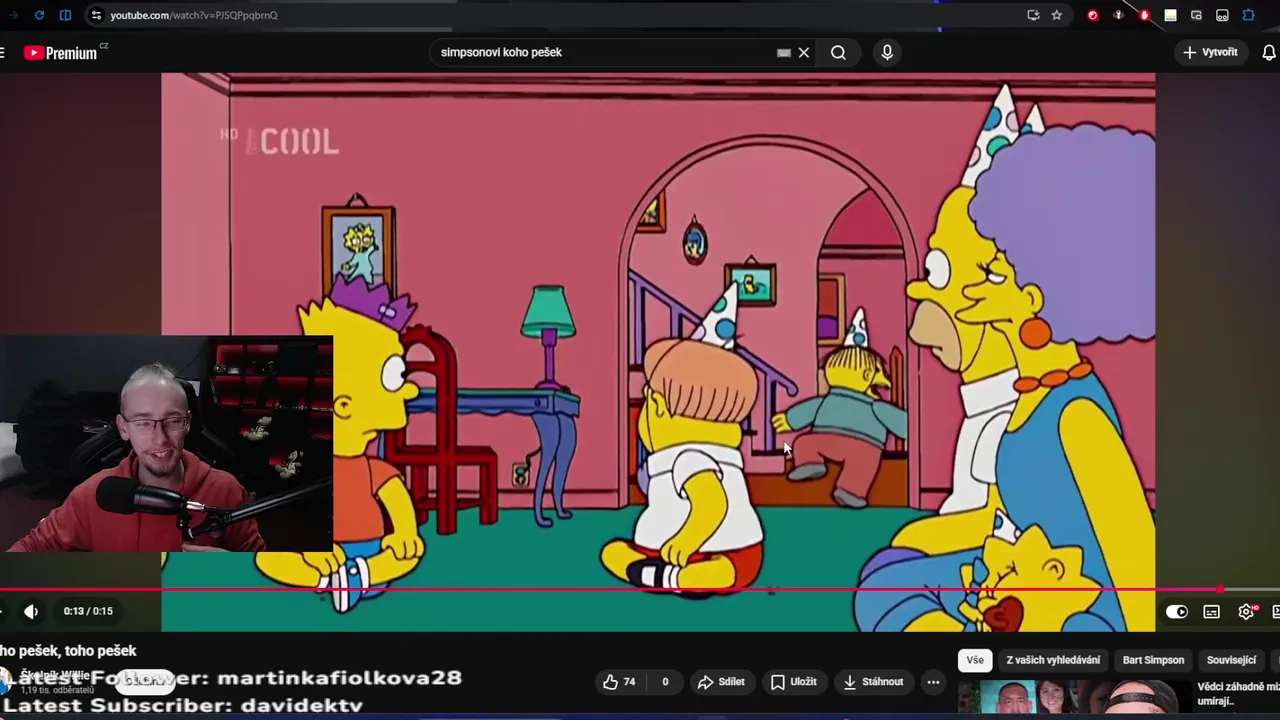Select the Bart Simpson chip
The image size is (1280, 720).
[1153, 660]
